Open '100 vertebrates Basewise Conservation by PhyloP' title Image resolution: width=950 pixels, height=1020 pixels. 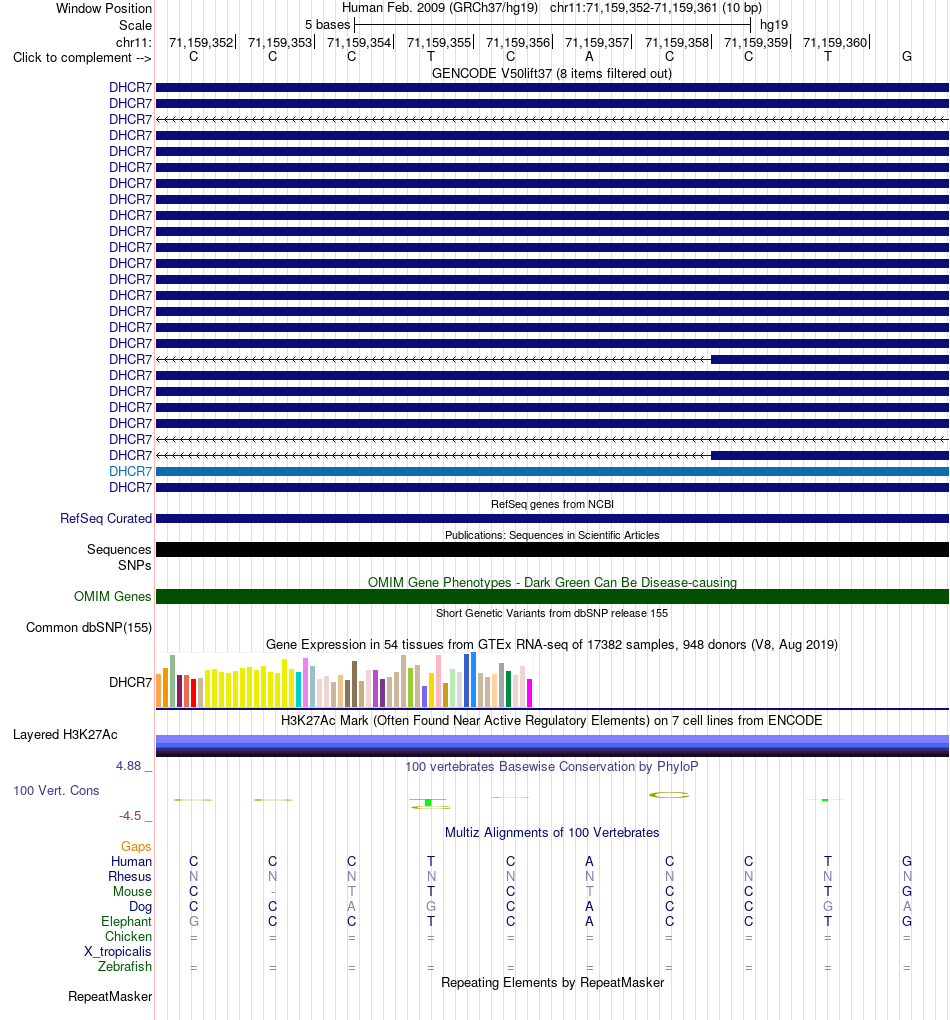click(552, 767)
